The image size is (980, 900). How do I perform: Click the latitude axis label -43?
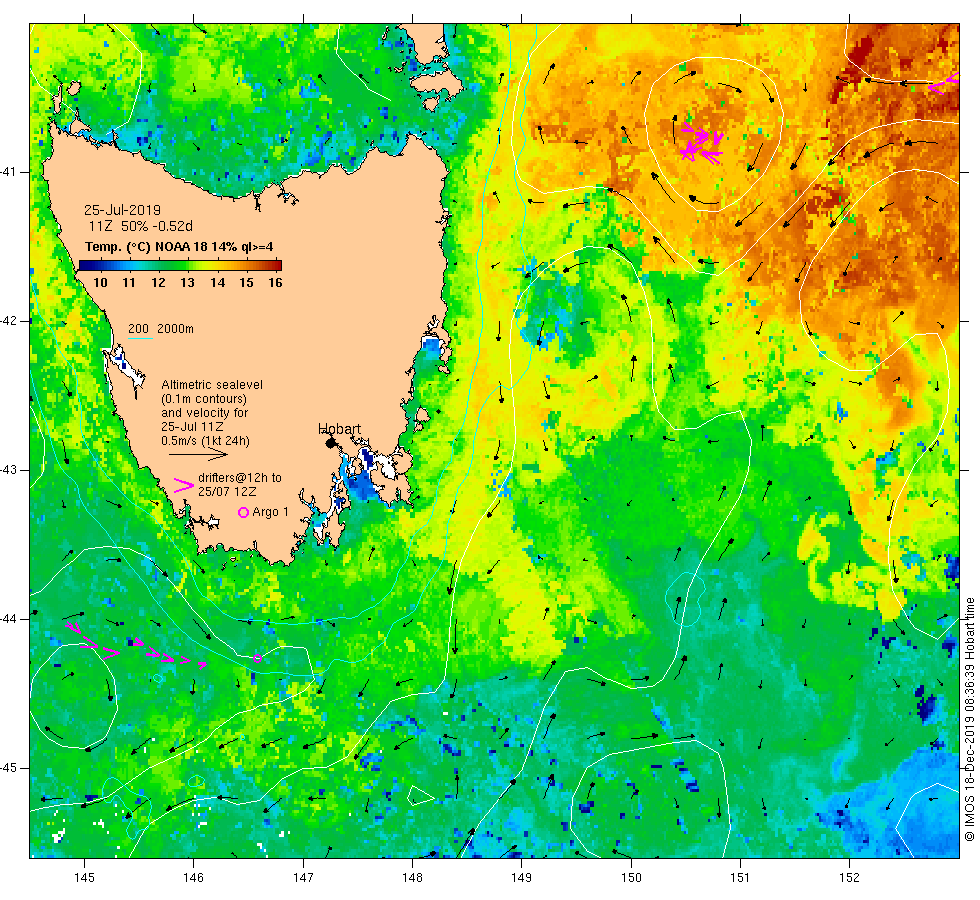[x=8, y=470]
